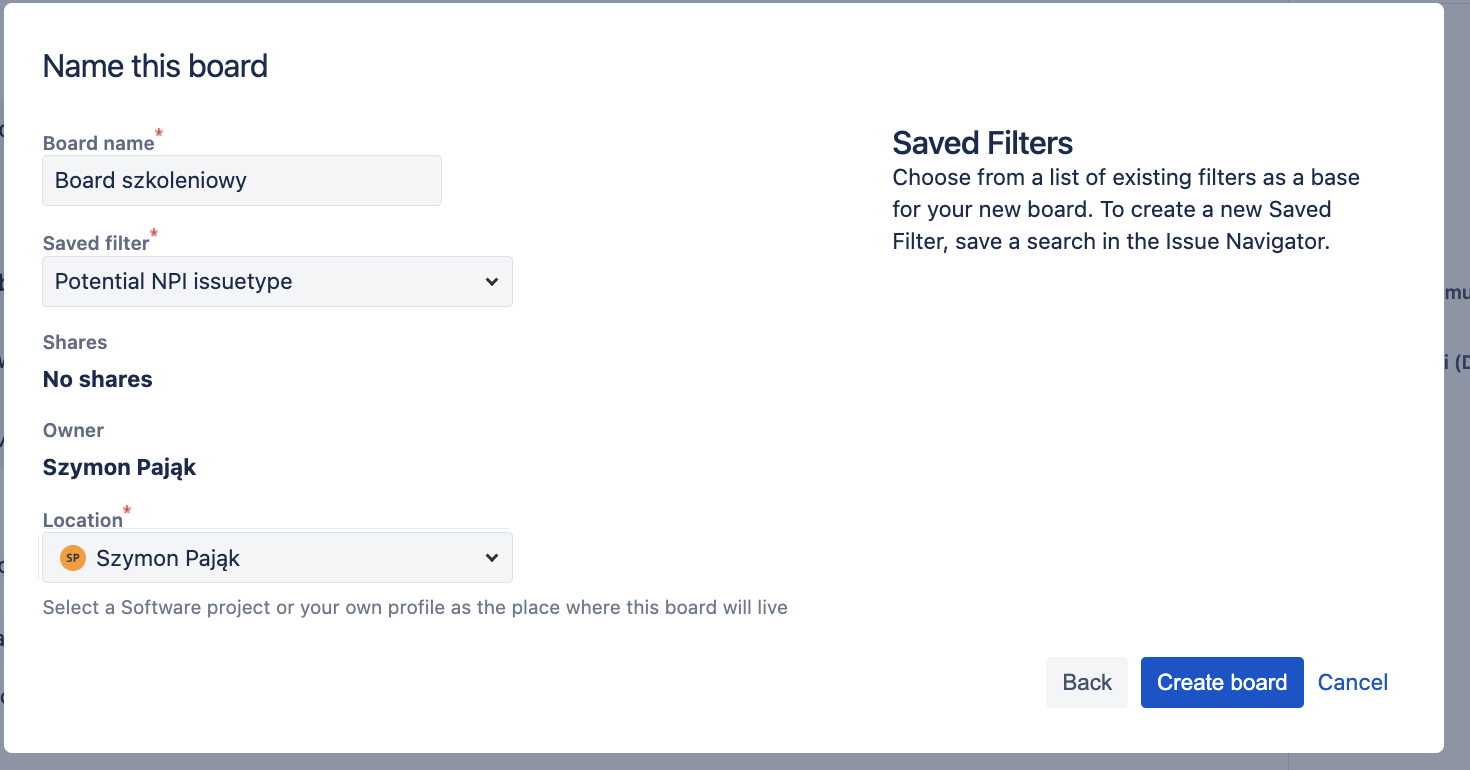The height and width of the screenshot is (770, 1470).
Task: Click the Saved filter chevron arrow
Action: coord(491,282)
